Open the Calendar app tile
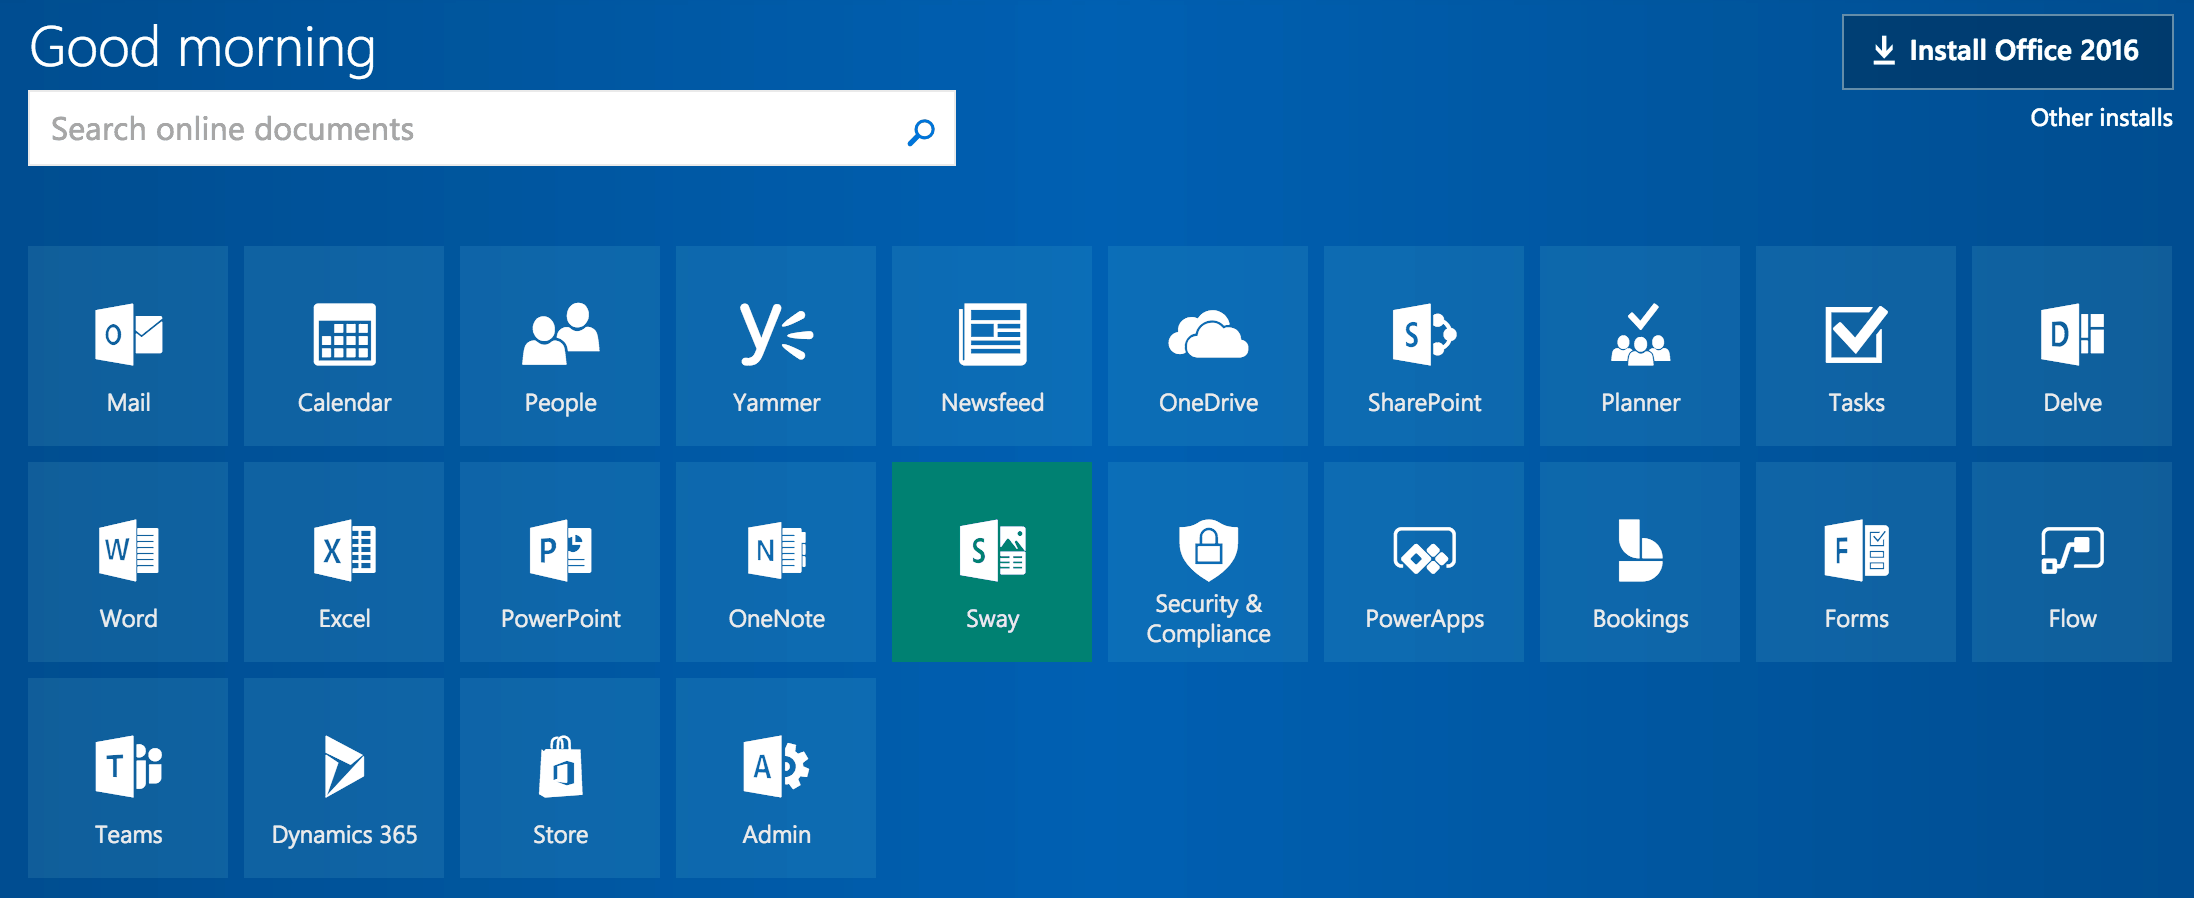 click(x=344, y=346)
